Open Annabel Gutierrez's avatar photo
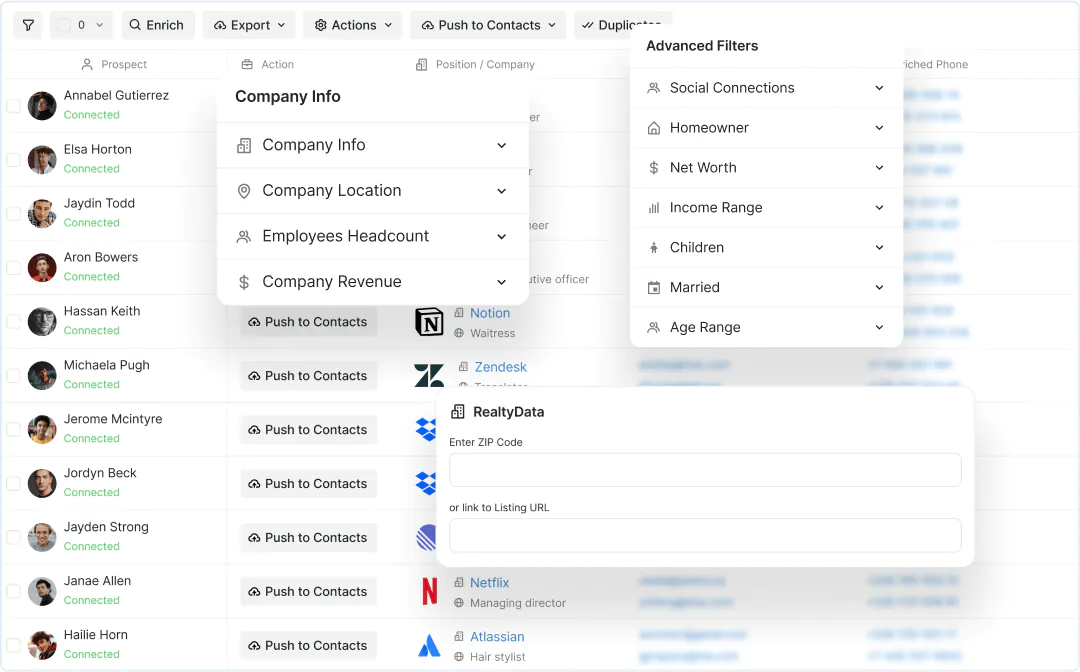This screenshot has width=1080, height=672. tap(42, 106)
